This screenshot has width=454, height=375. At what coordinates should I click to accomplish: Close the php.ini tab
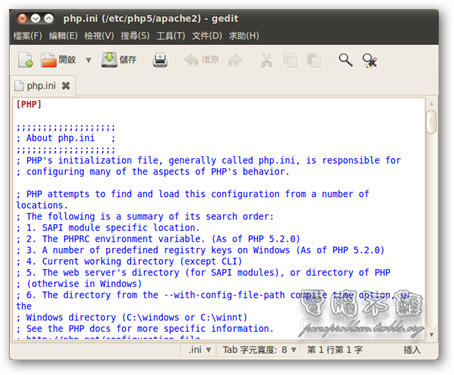pos(66,86)
